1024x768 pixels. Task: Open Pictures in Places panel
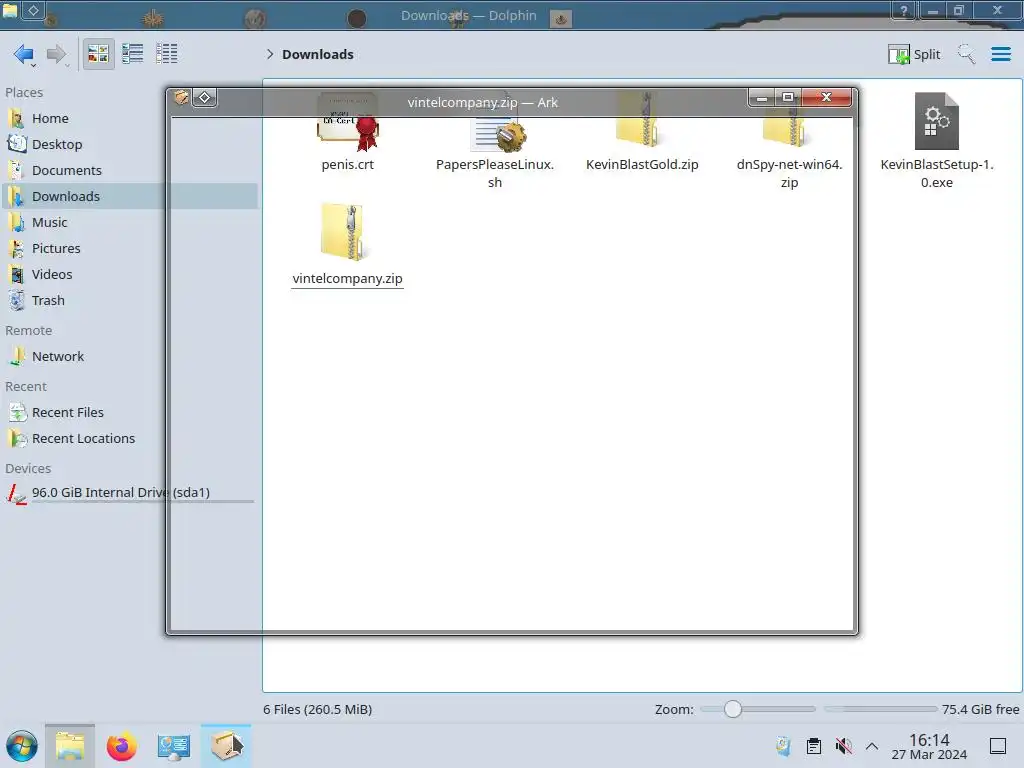(x=129, y=249)
